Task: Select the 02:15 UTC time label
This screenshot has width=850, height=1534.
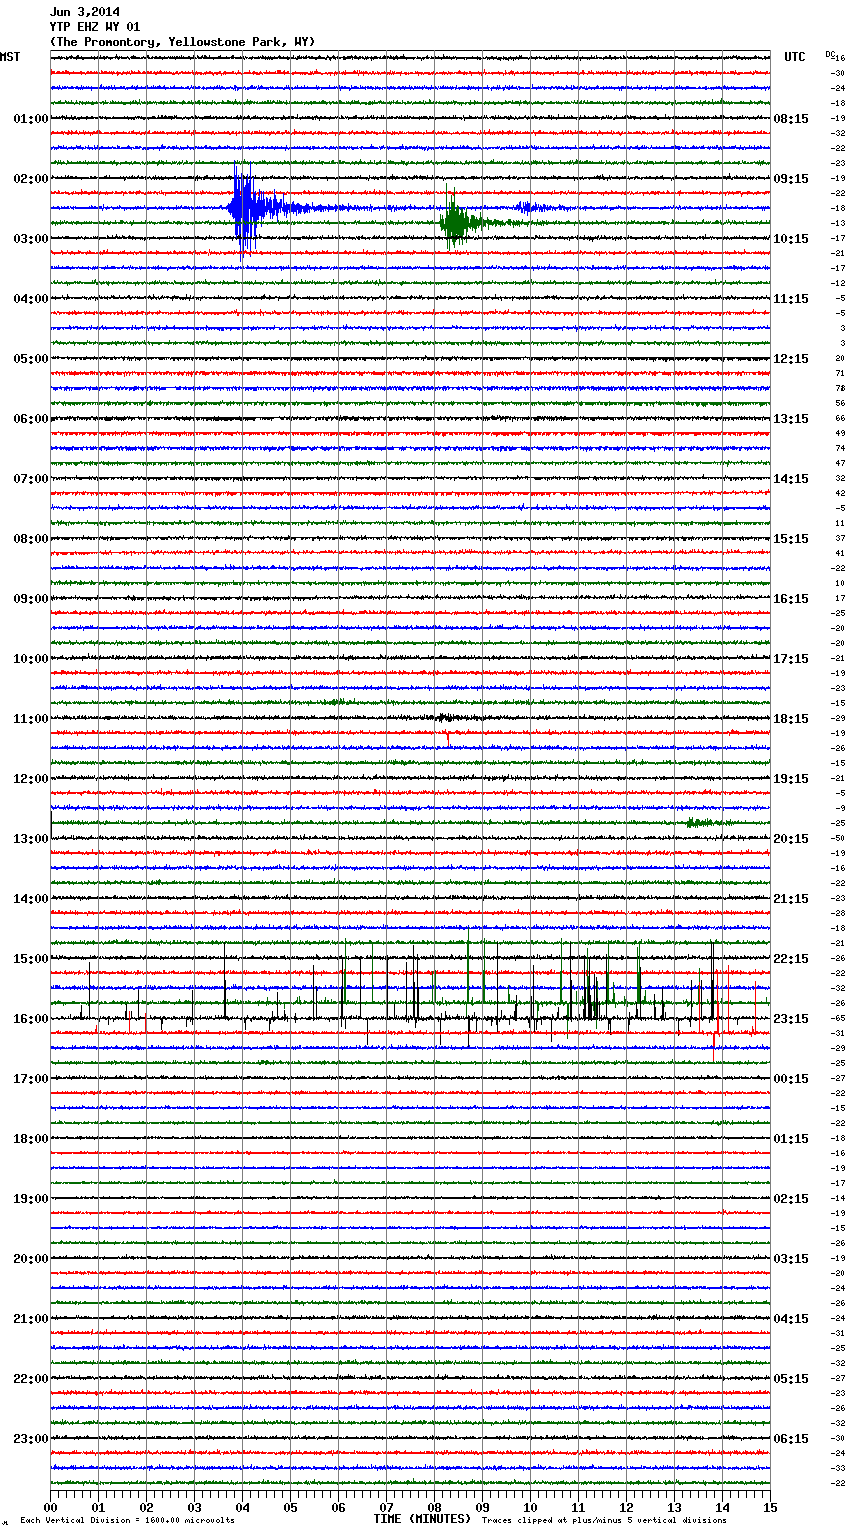Action: click(791, 1199)
